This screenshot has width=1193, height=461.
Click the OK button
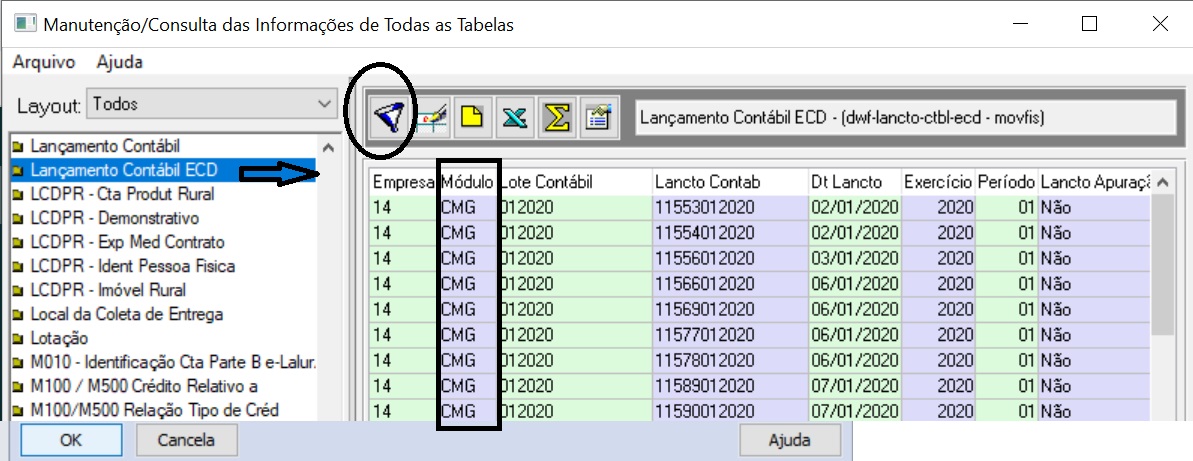(71, 440)
